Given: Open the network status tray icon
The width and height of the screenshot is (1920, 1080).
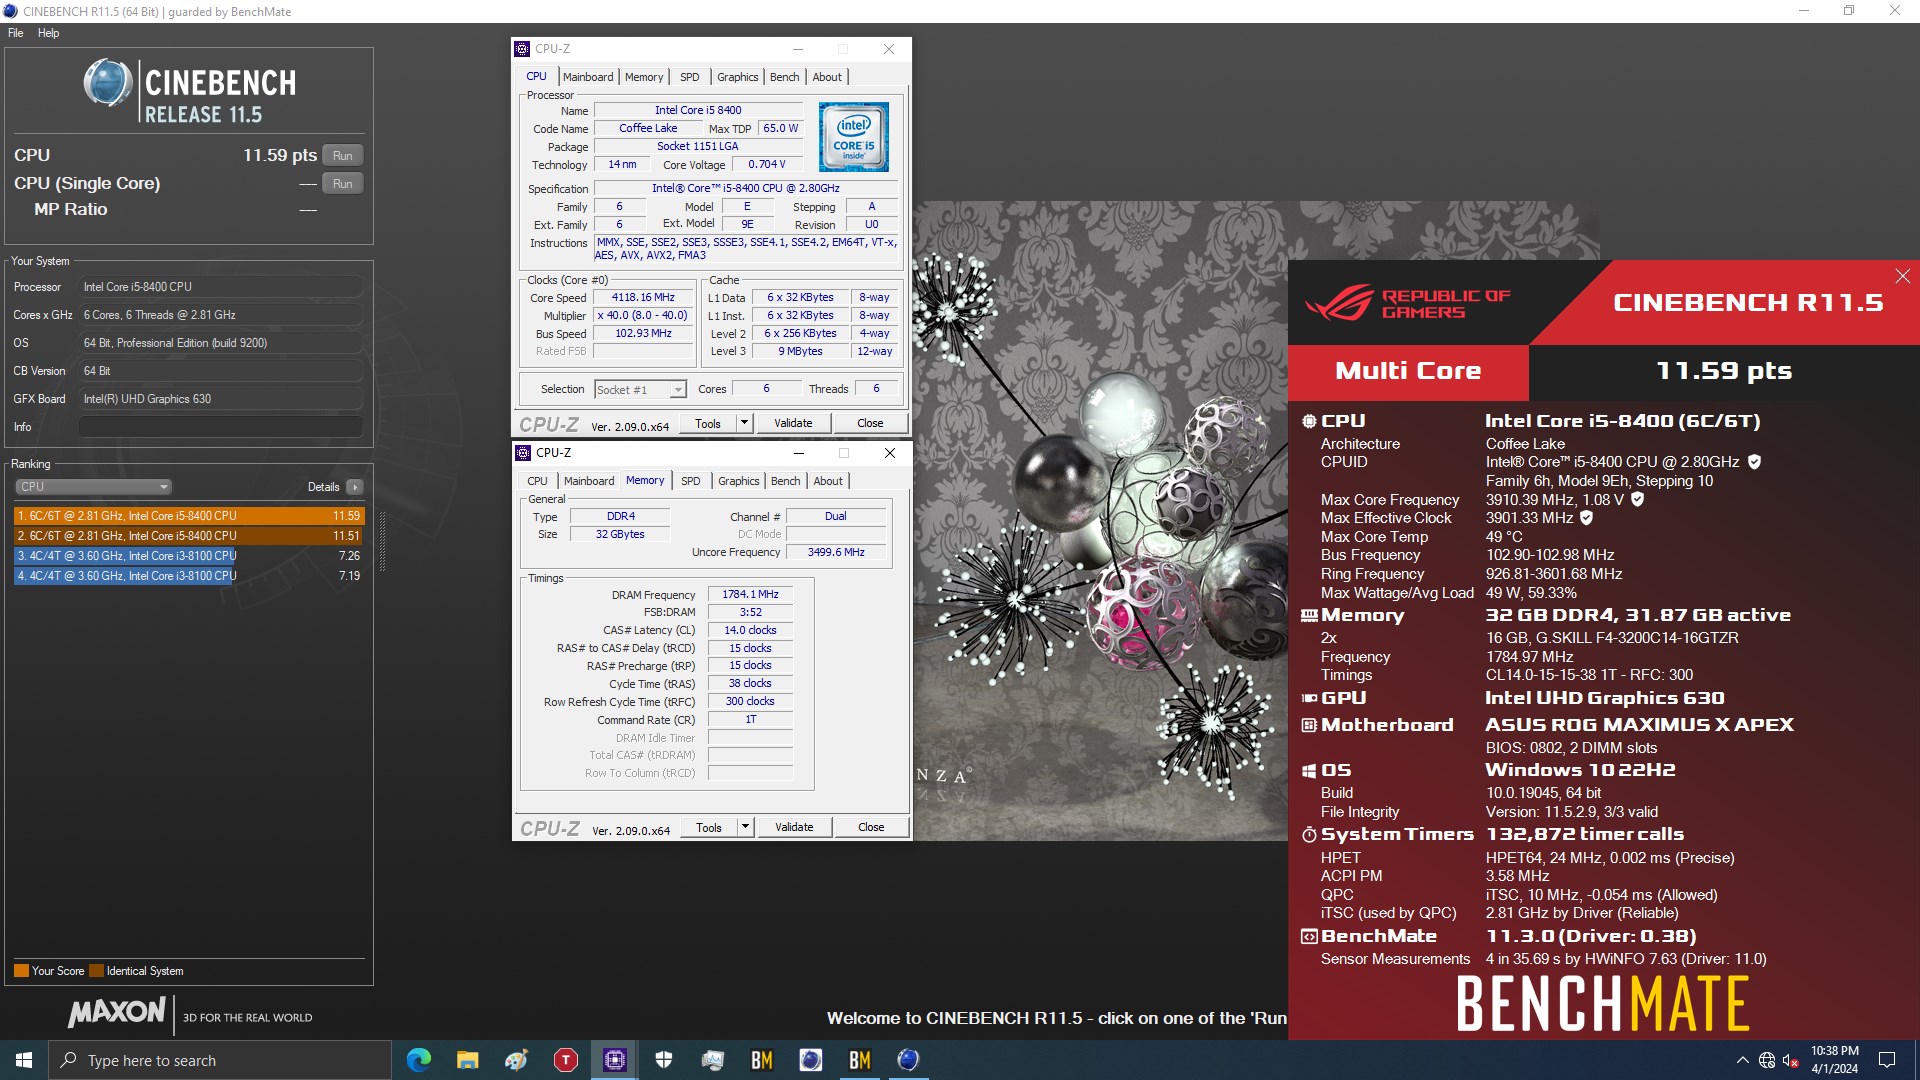Looking at the screenshot, I should pyautogui.click(x=1767, y=1060).
